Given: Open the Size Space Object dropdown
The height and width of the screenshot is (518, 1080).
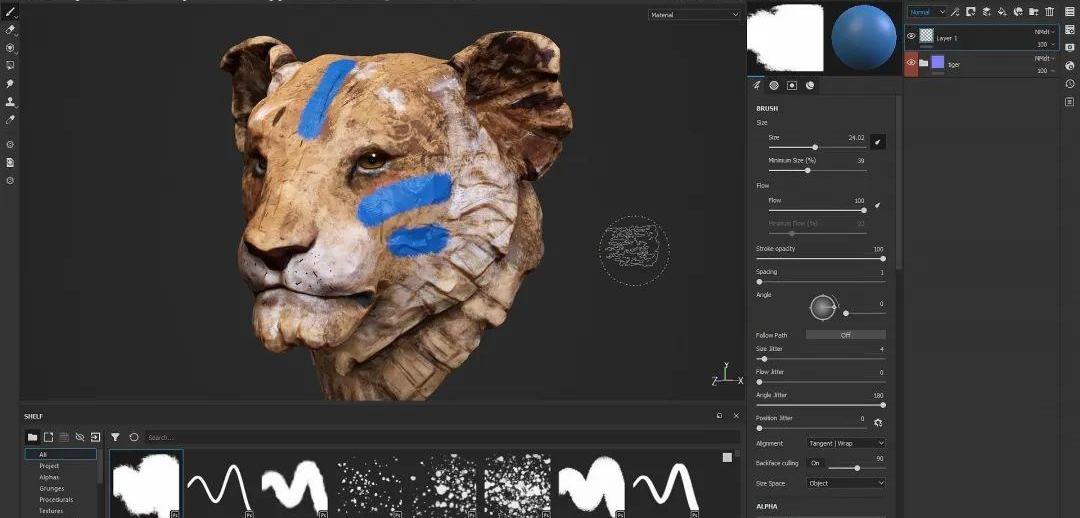Looking at the screenshot, I should click(x=845, y=483).
